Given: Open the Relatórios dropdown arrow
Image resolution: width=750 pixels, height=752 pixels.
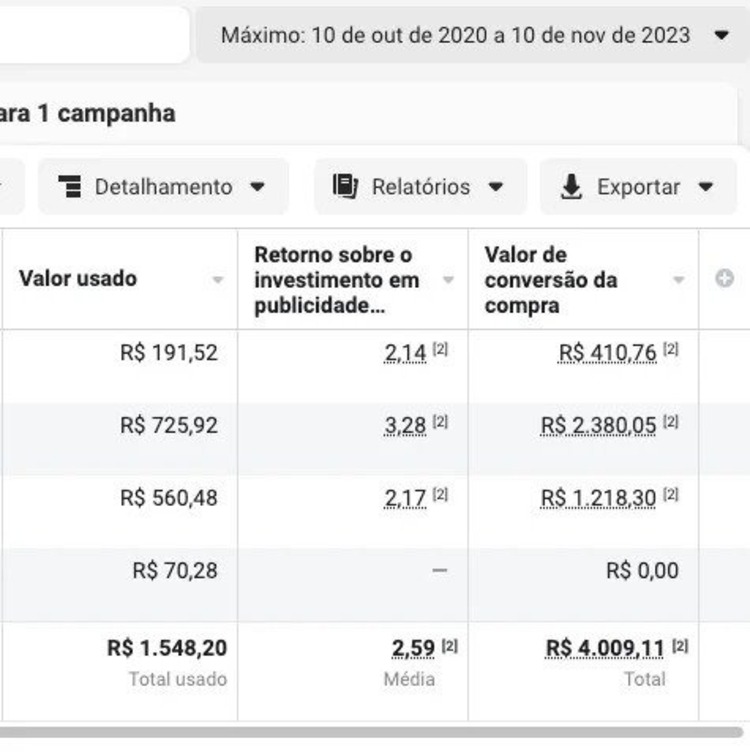Looking at the screenshot, I should (495, 187).
